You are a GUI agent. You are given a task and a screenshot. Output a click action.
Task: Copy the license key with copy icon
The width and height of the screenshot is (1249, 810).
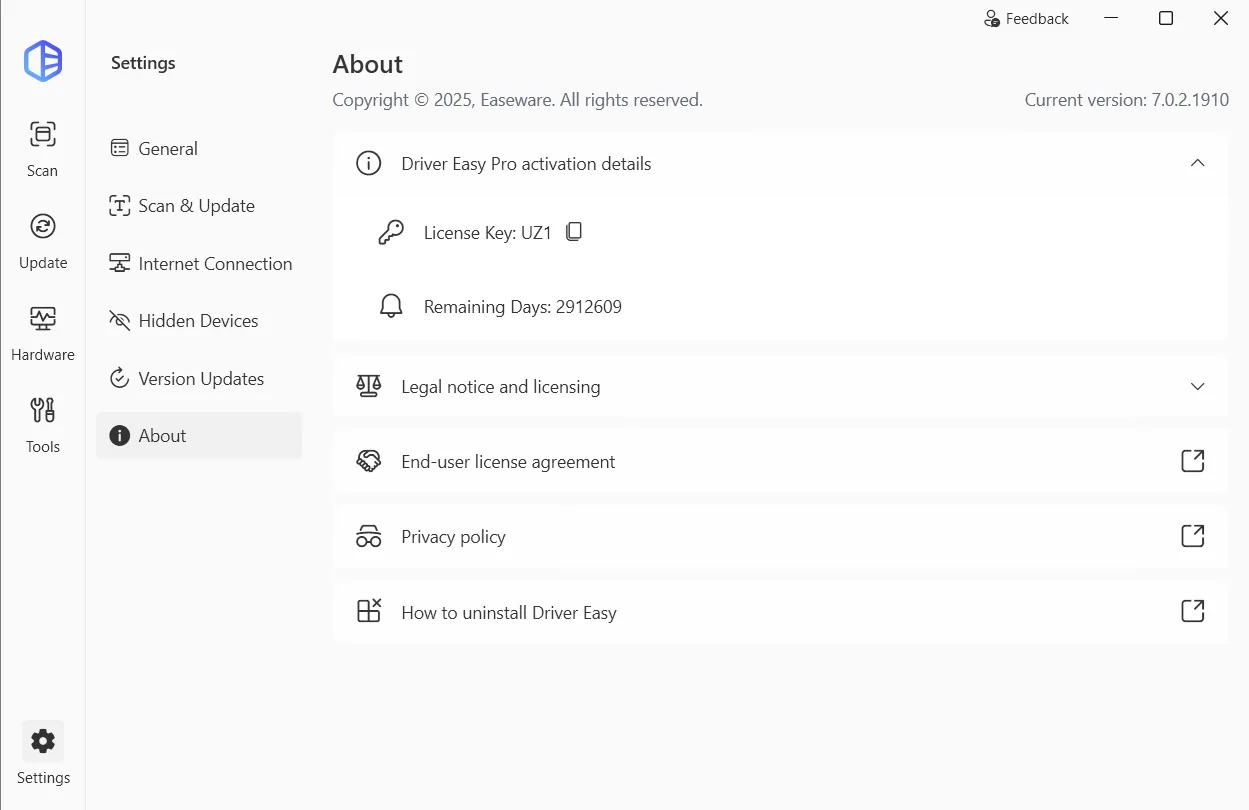coord(574,232)
